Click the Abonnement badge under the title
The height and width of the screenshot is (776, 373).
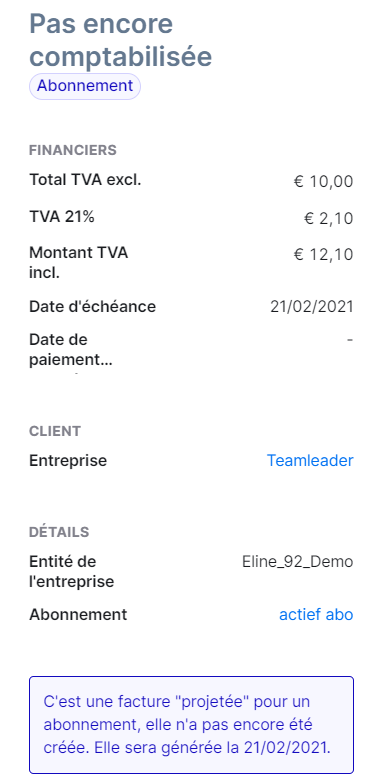point(85,86)
